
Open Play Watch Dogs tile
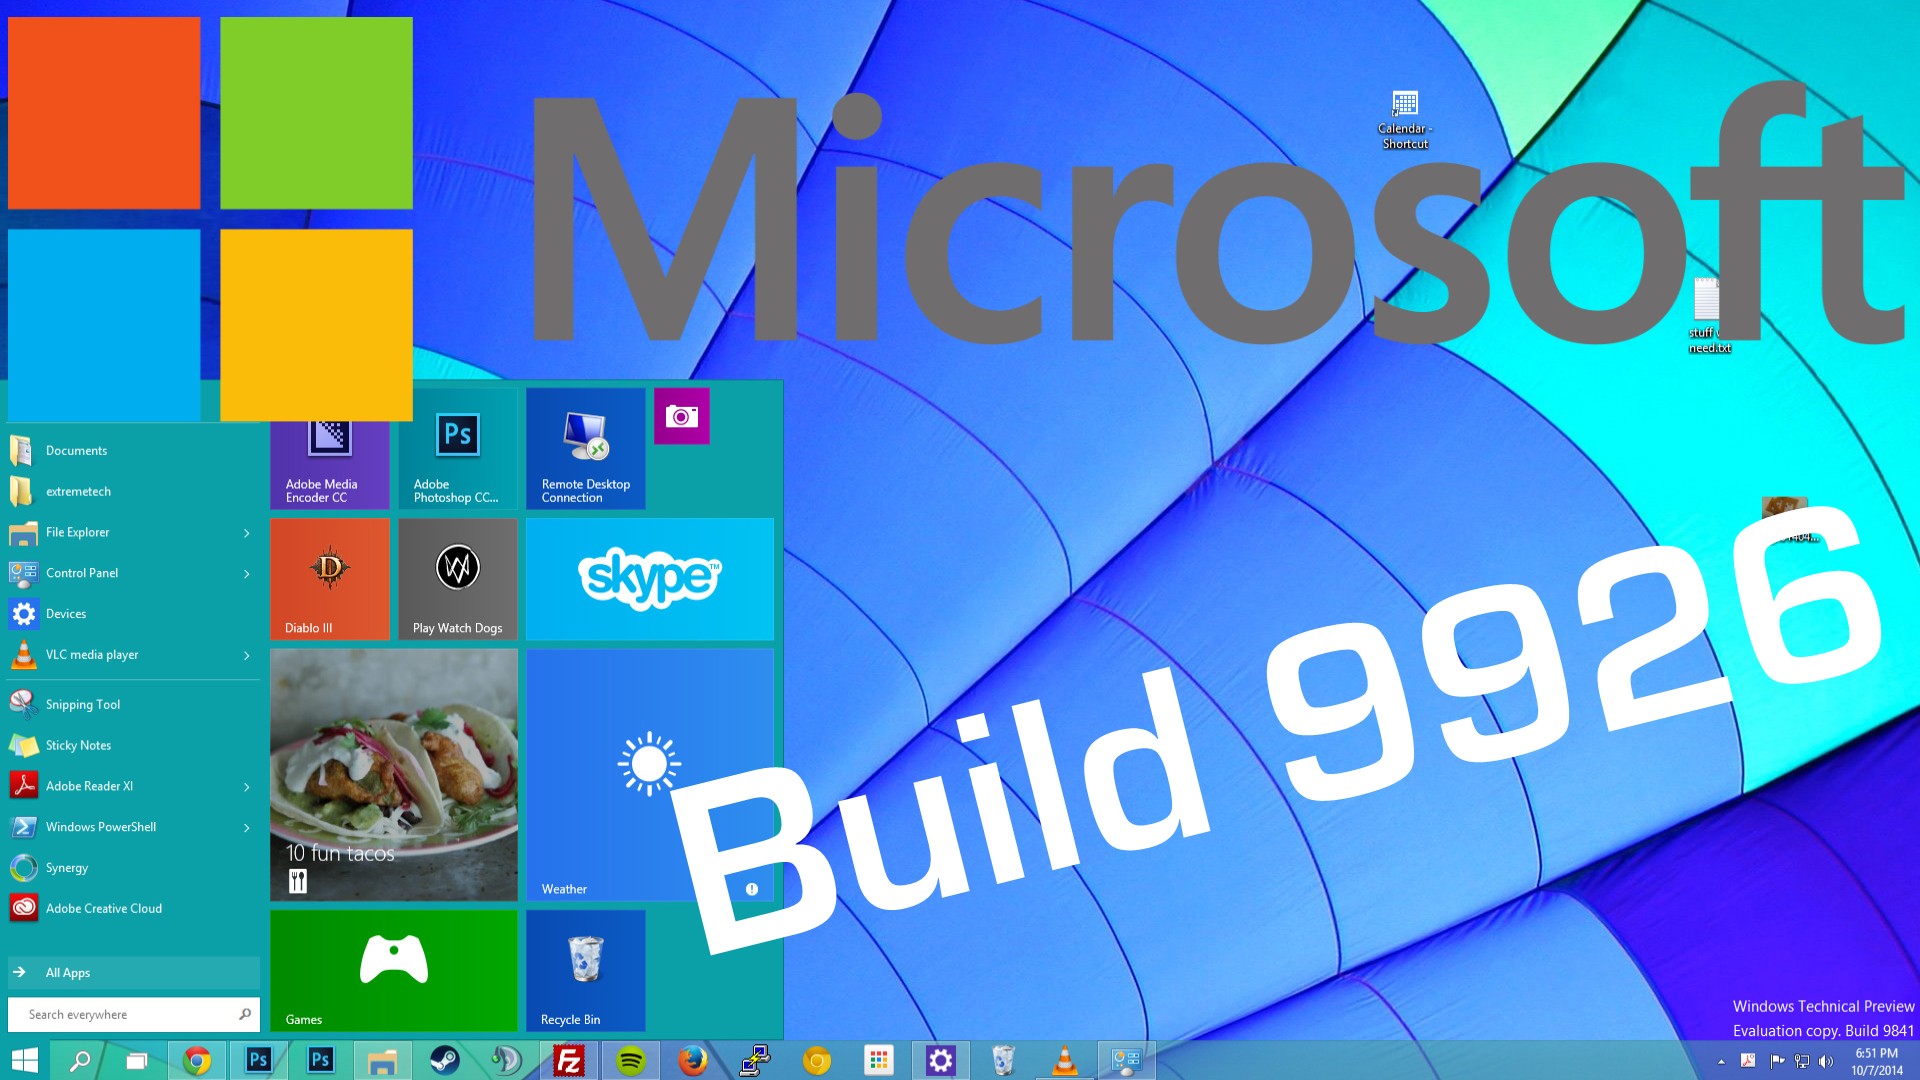[x=458, y=579]
